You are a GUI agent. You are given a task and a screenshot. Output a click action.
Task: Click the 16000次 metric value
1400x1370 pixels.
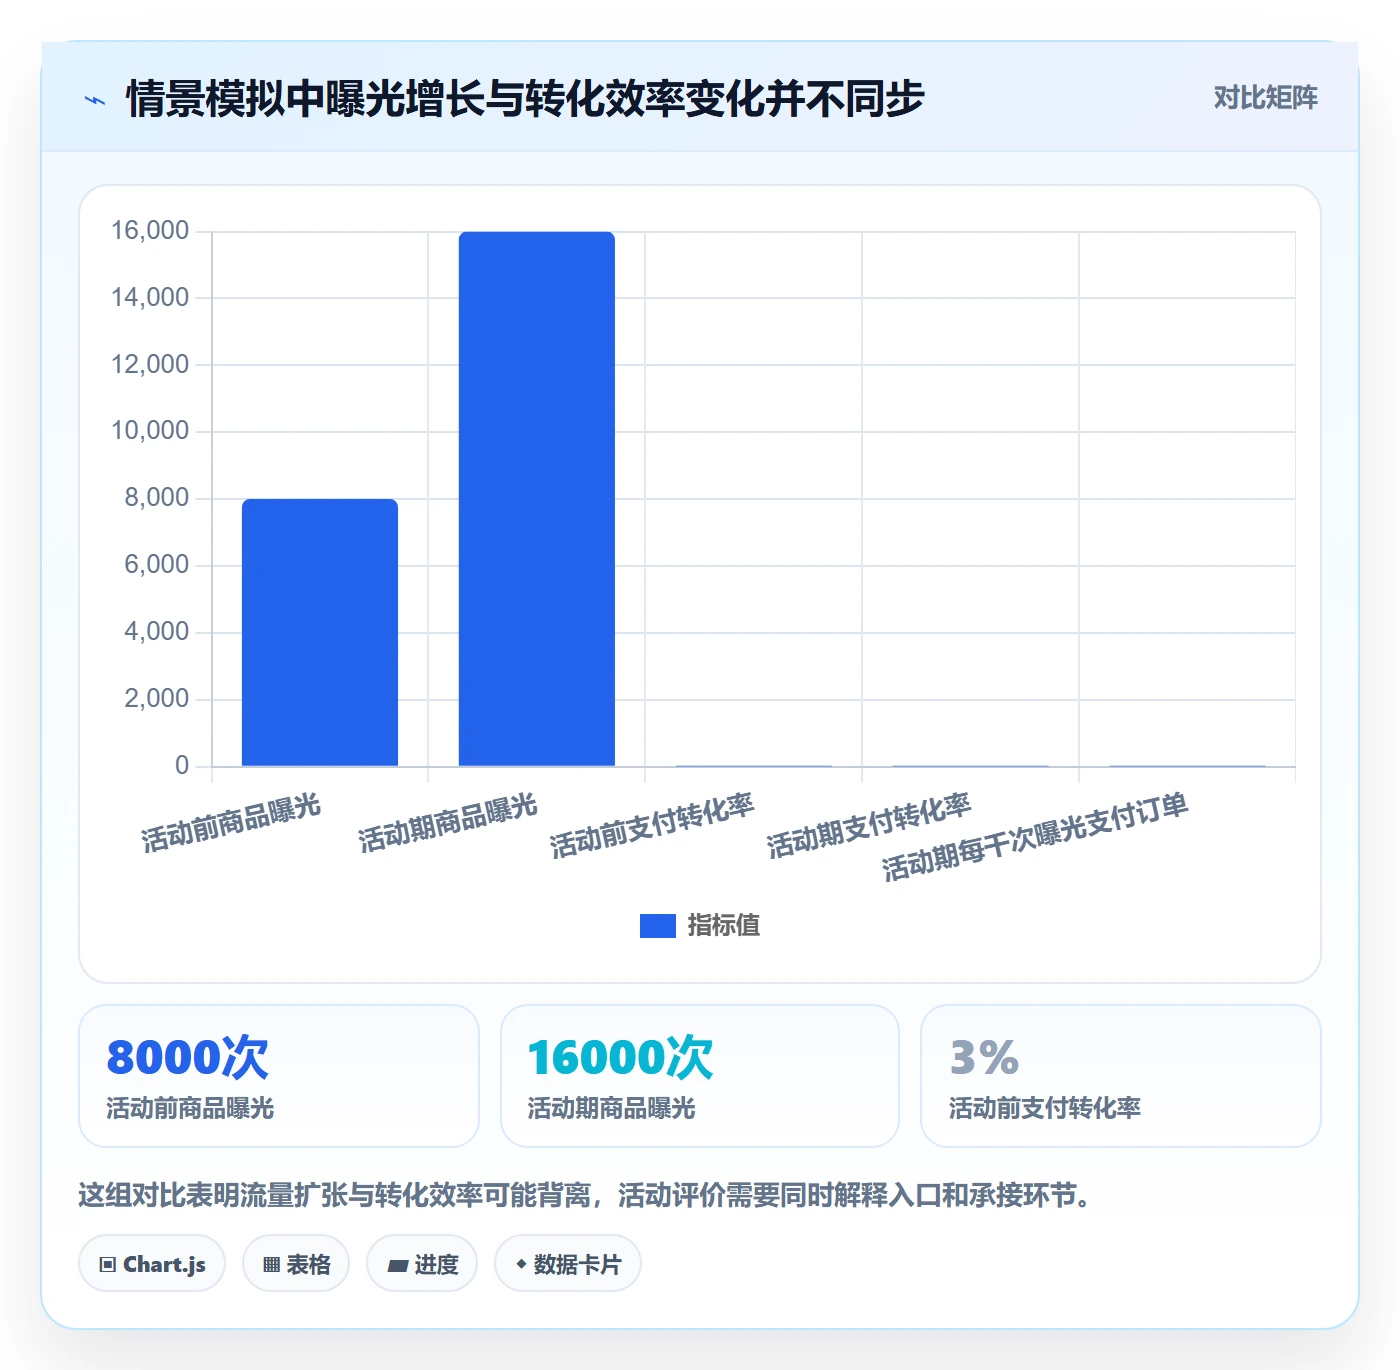tap(620, 1058)
